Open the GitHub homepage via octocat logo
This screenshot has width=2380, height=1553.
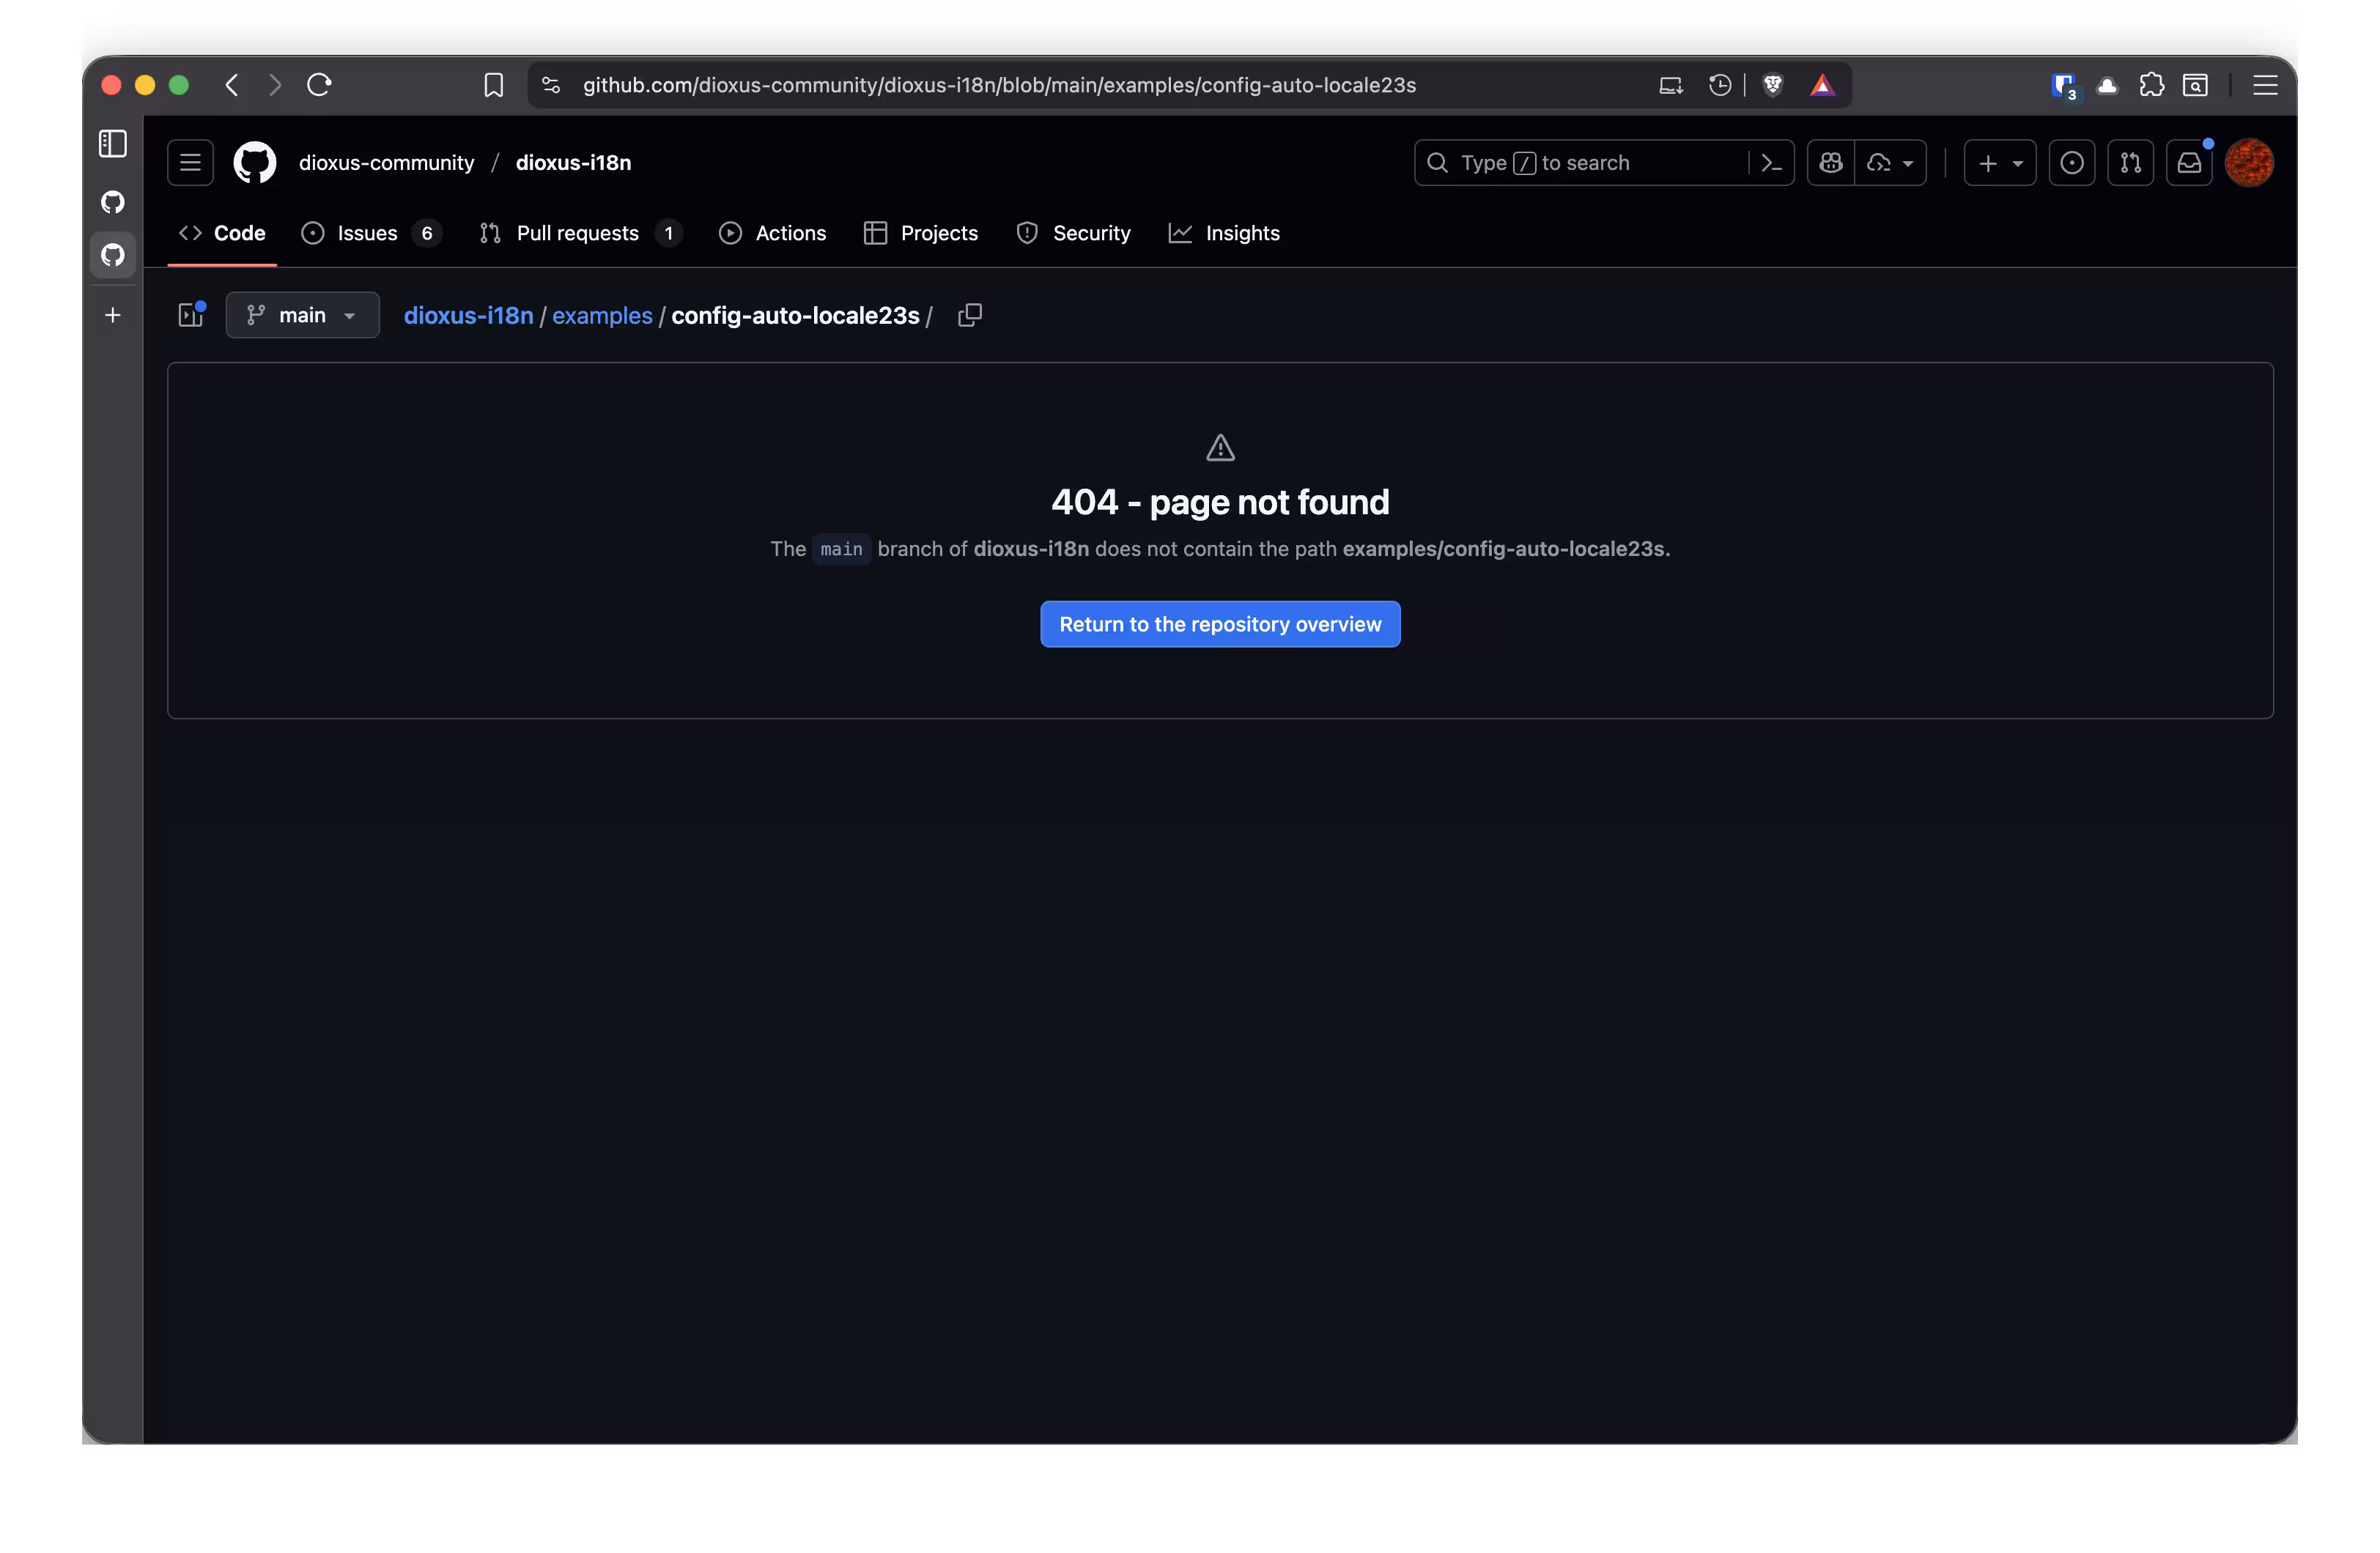(x=254, y=162)
